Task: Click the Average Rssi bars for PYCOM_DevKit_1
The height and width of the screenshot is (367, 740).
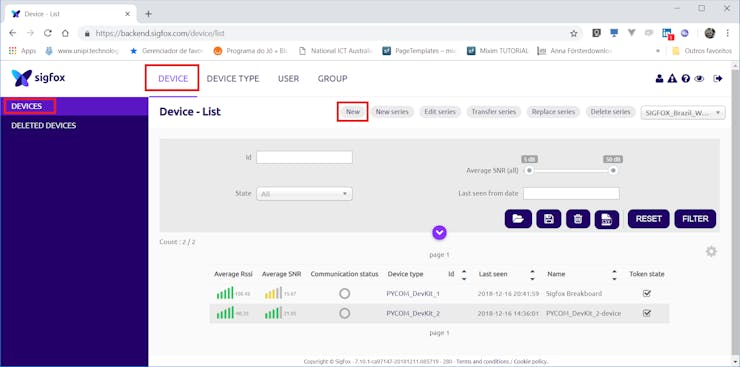Action: pyautogui.click(x=225, y=293)
